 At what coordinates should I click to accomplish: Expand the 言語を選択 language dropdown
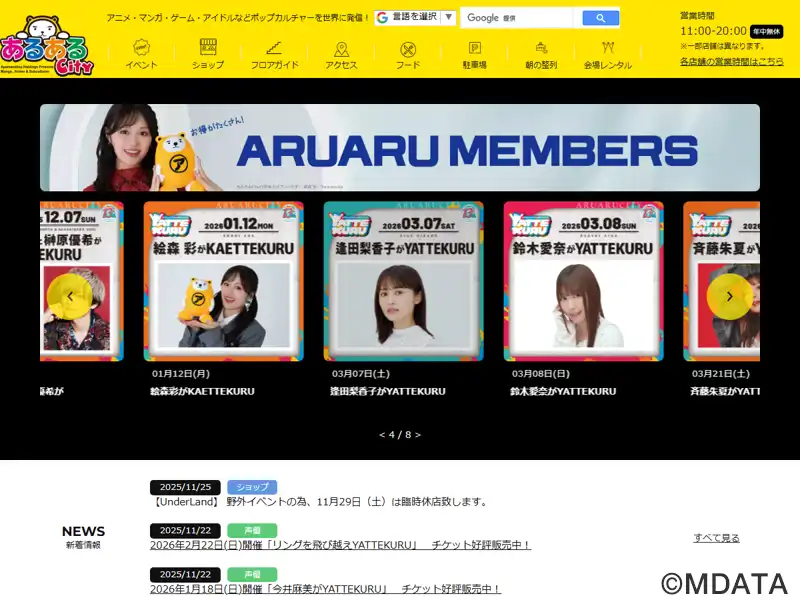coord(415,18)
